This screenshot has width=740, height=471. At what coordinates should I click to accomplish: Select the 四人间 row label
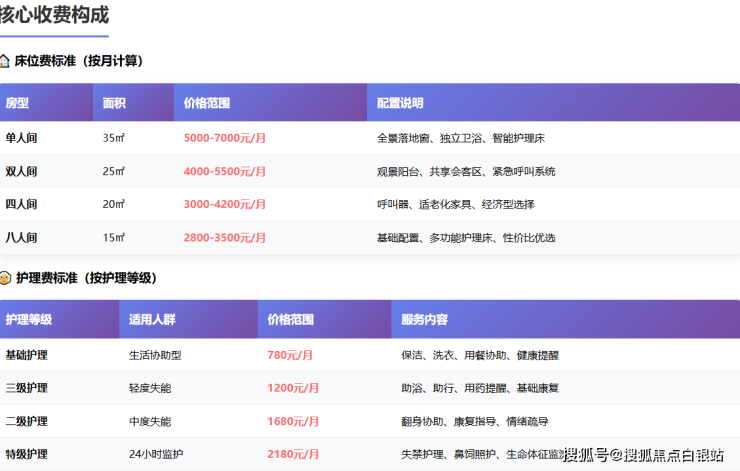21,204
